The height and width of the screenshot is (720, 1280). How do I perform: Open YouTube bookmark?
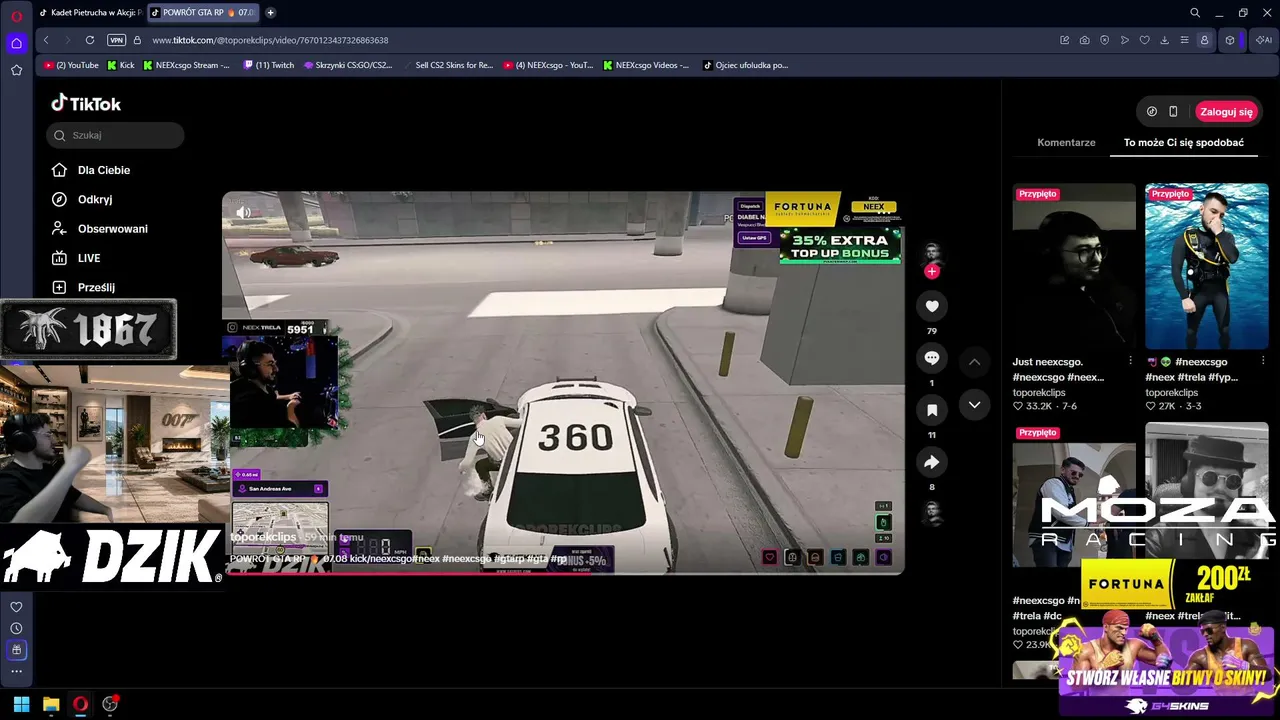(x=71, y=65)
